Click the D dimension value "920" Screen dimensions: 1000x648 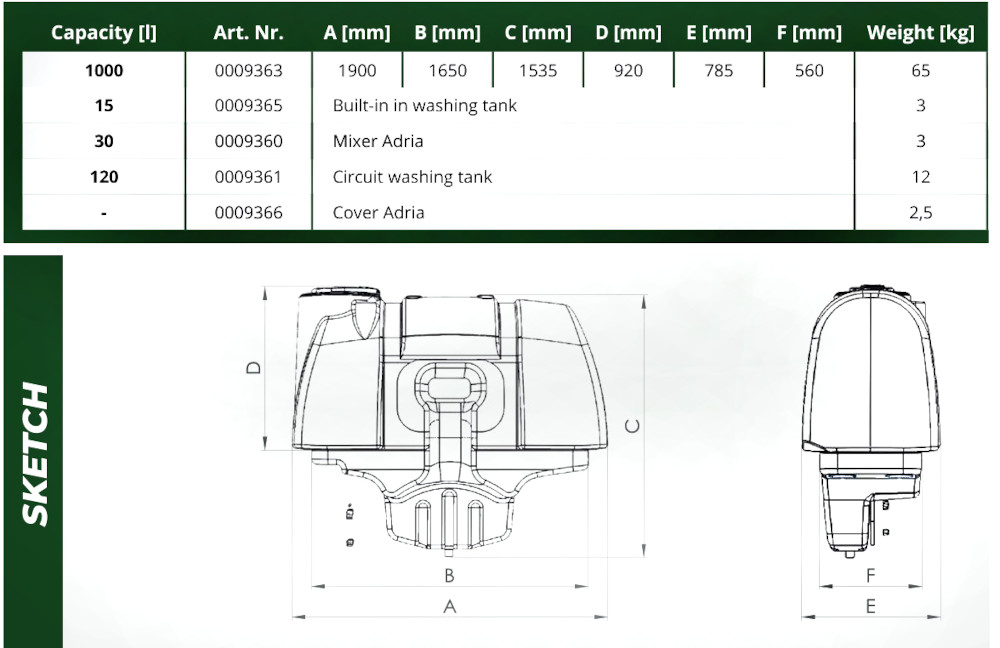click(628, 70)
